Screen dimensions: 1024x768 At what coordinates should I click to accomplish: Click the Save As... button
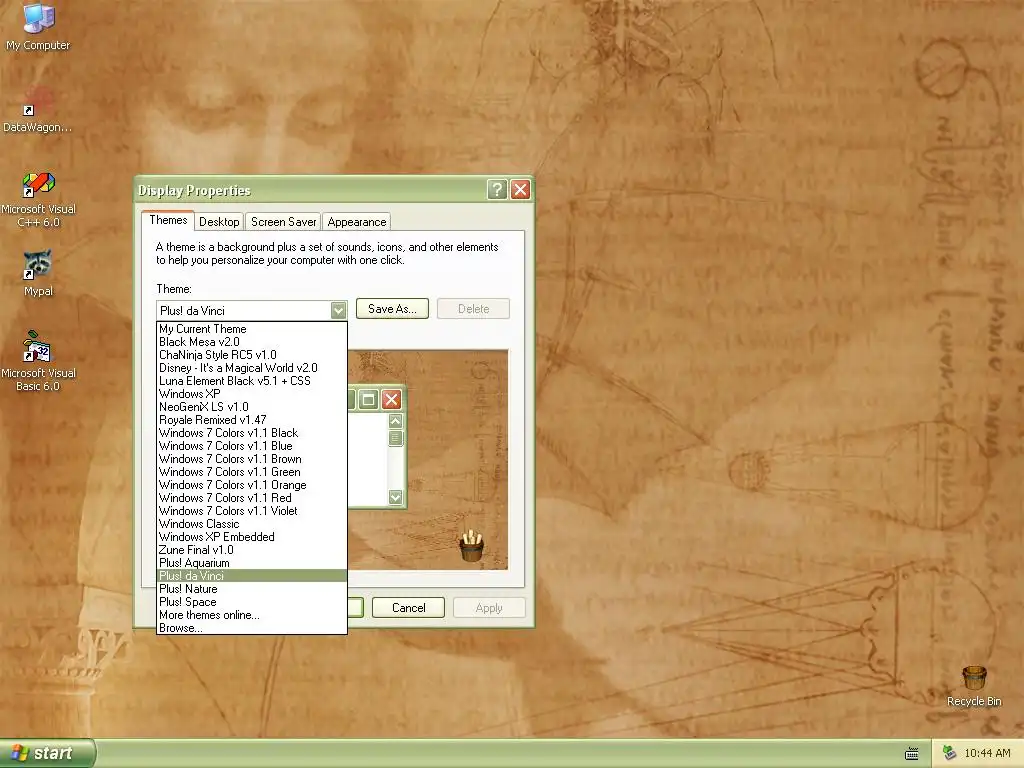(392, 309)
